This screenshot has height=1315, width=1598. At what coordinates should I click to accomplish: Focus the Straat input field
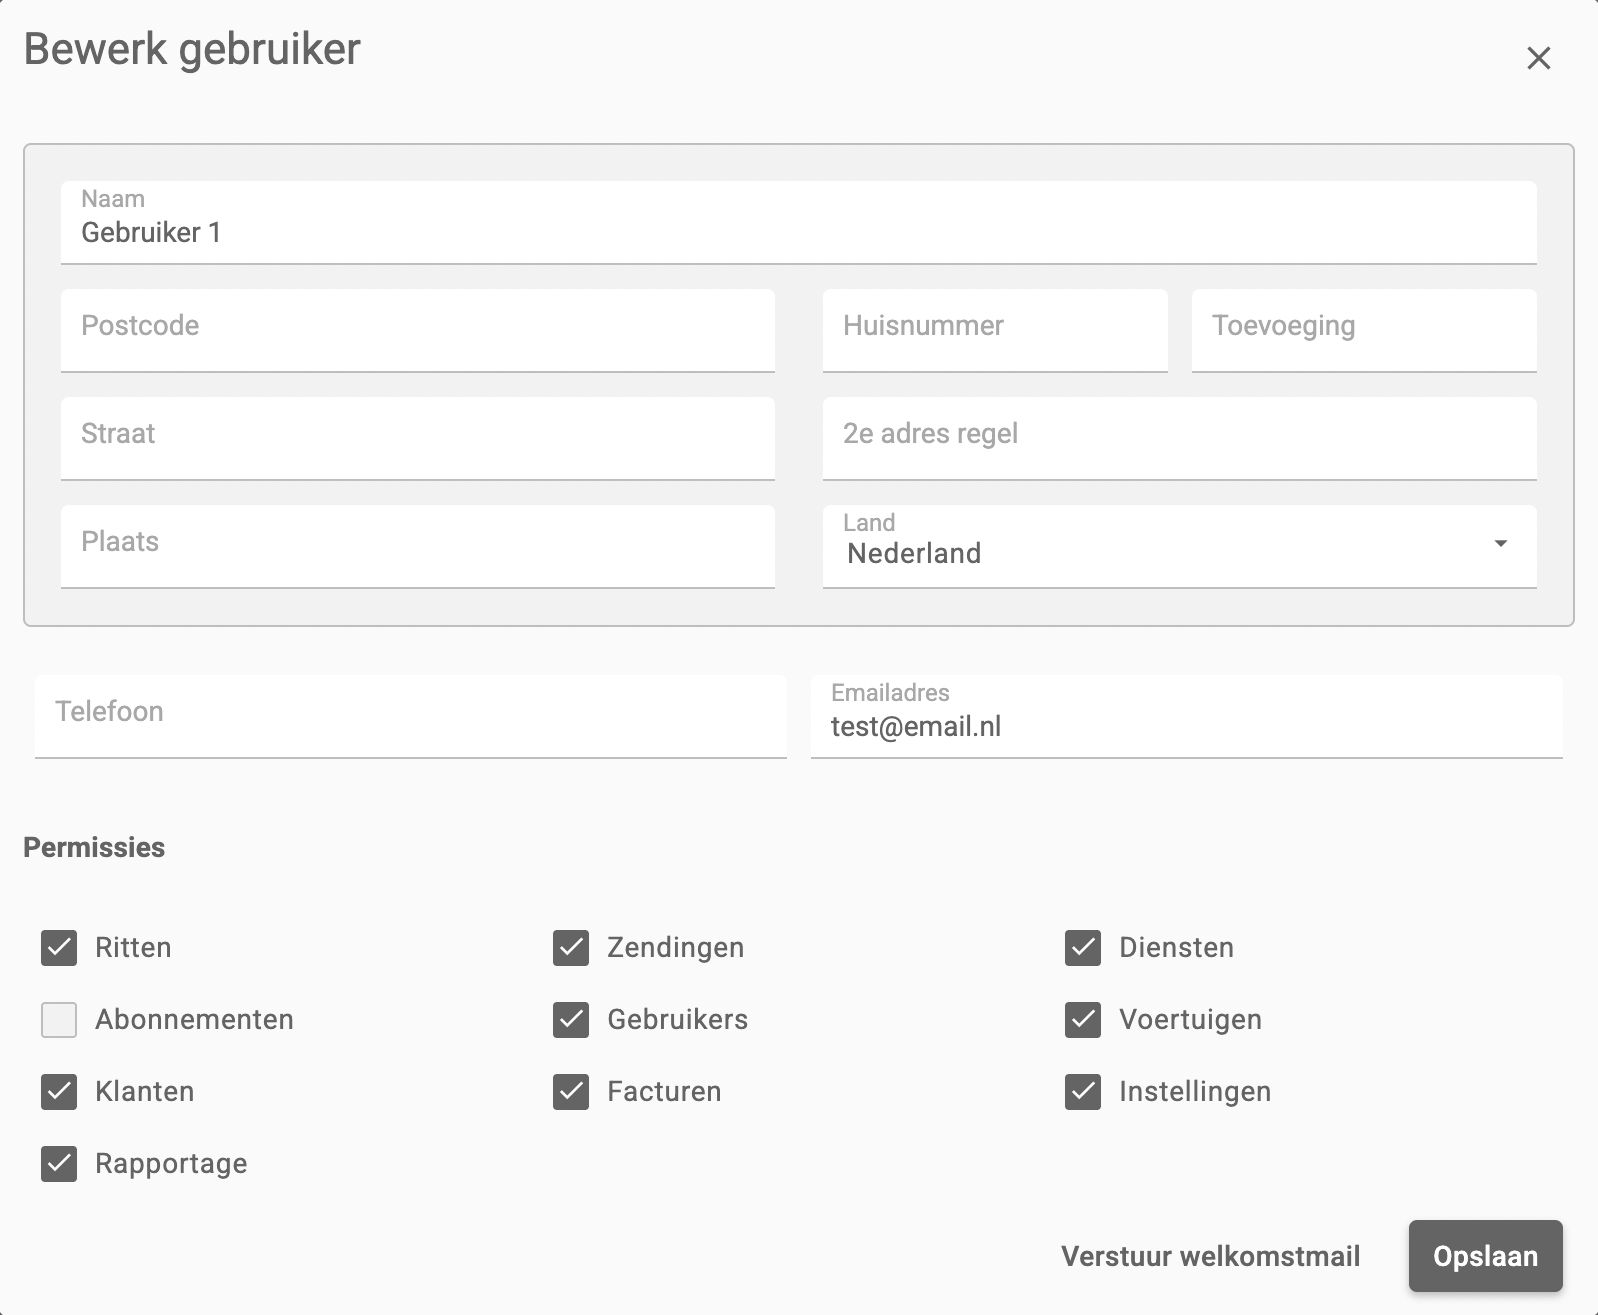(x=418, y=439)
